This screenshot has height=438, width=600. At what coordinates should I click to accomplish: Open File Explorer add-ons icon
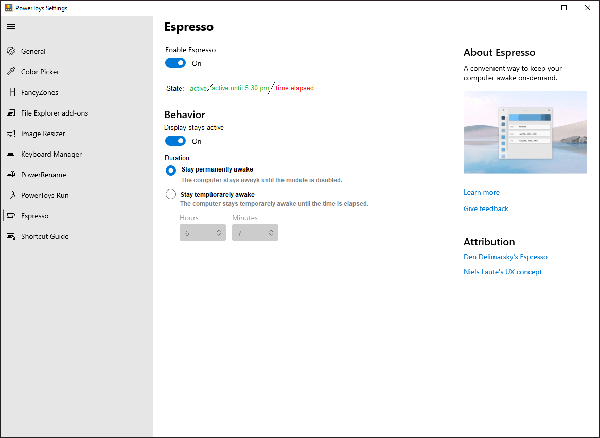coord(11,113)
